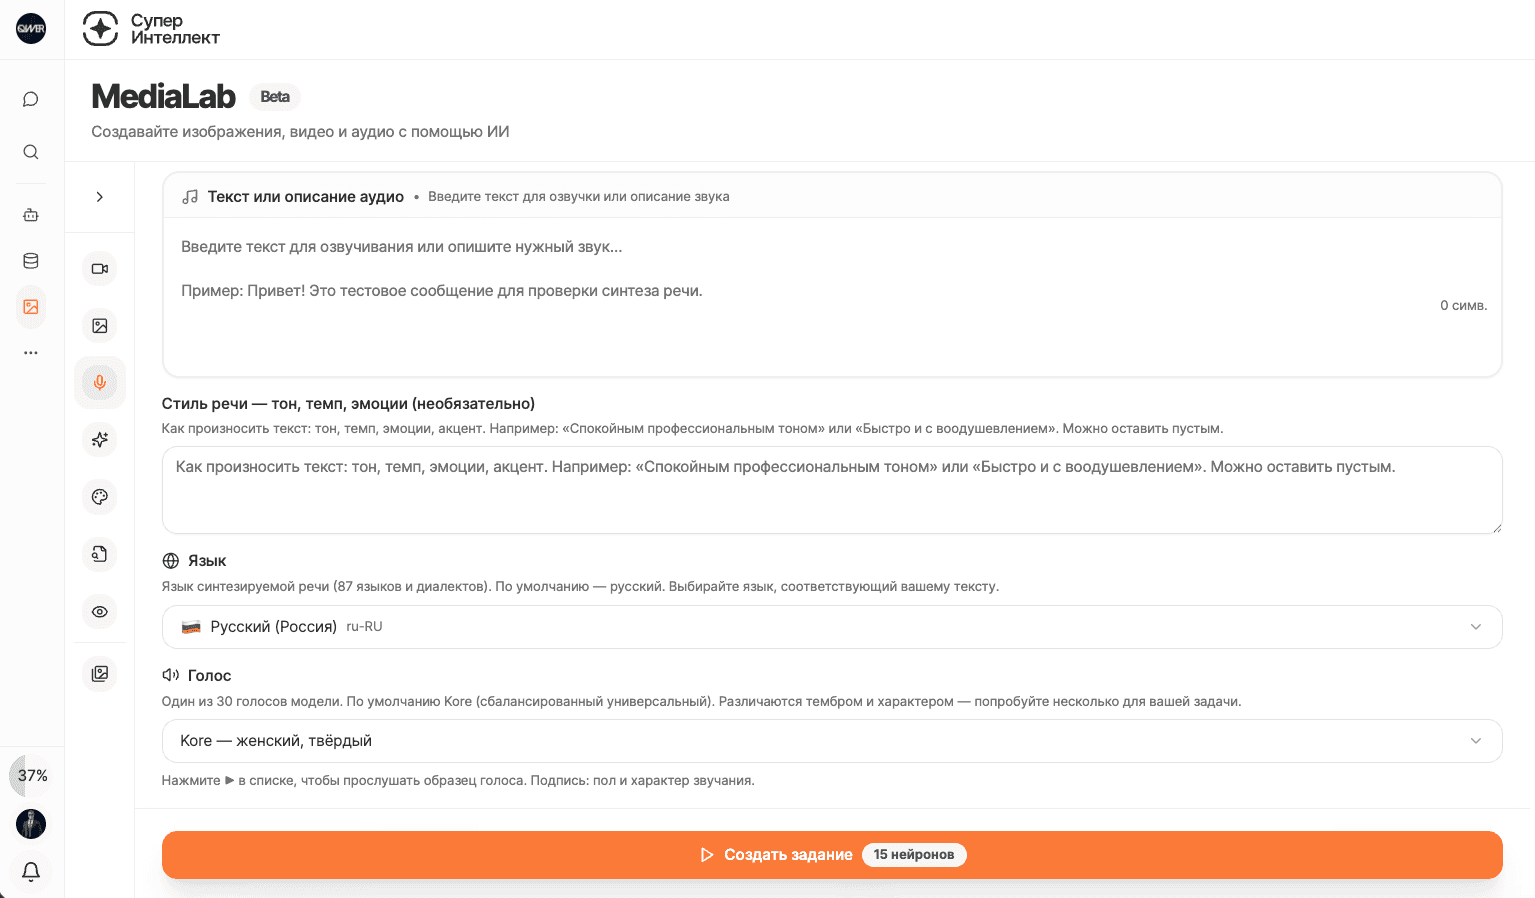
Task: Click the Создать задание button
Action: [832, 855]
